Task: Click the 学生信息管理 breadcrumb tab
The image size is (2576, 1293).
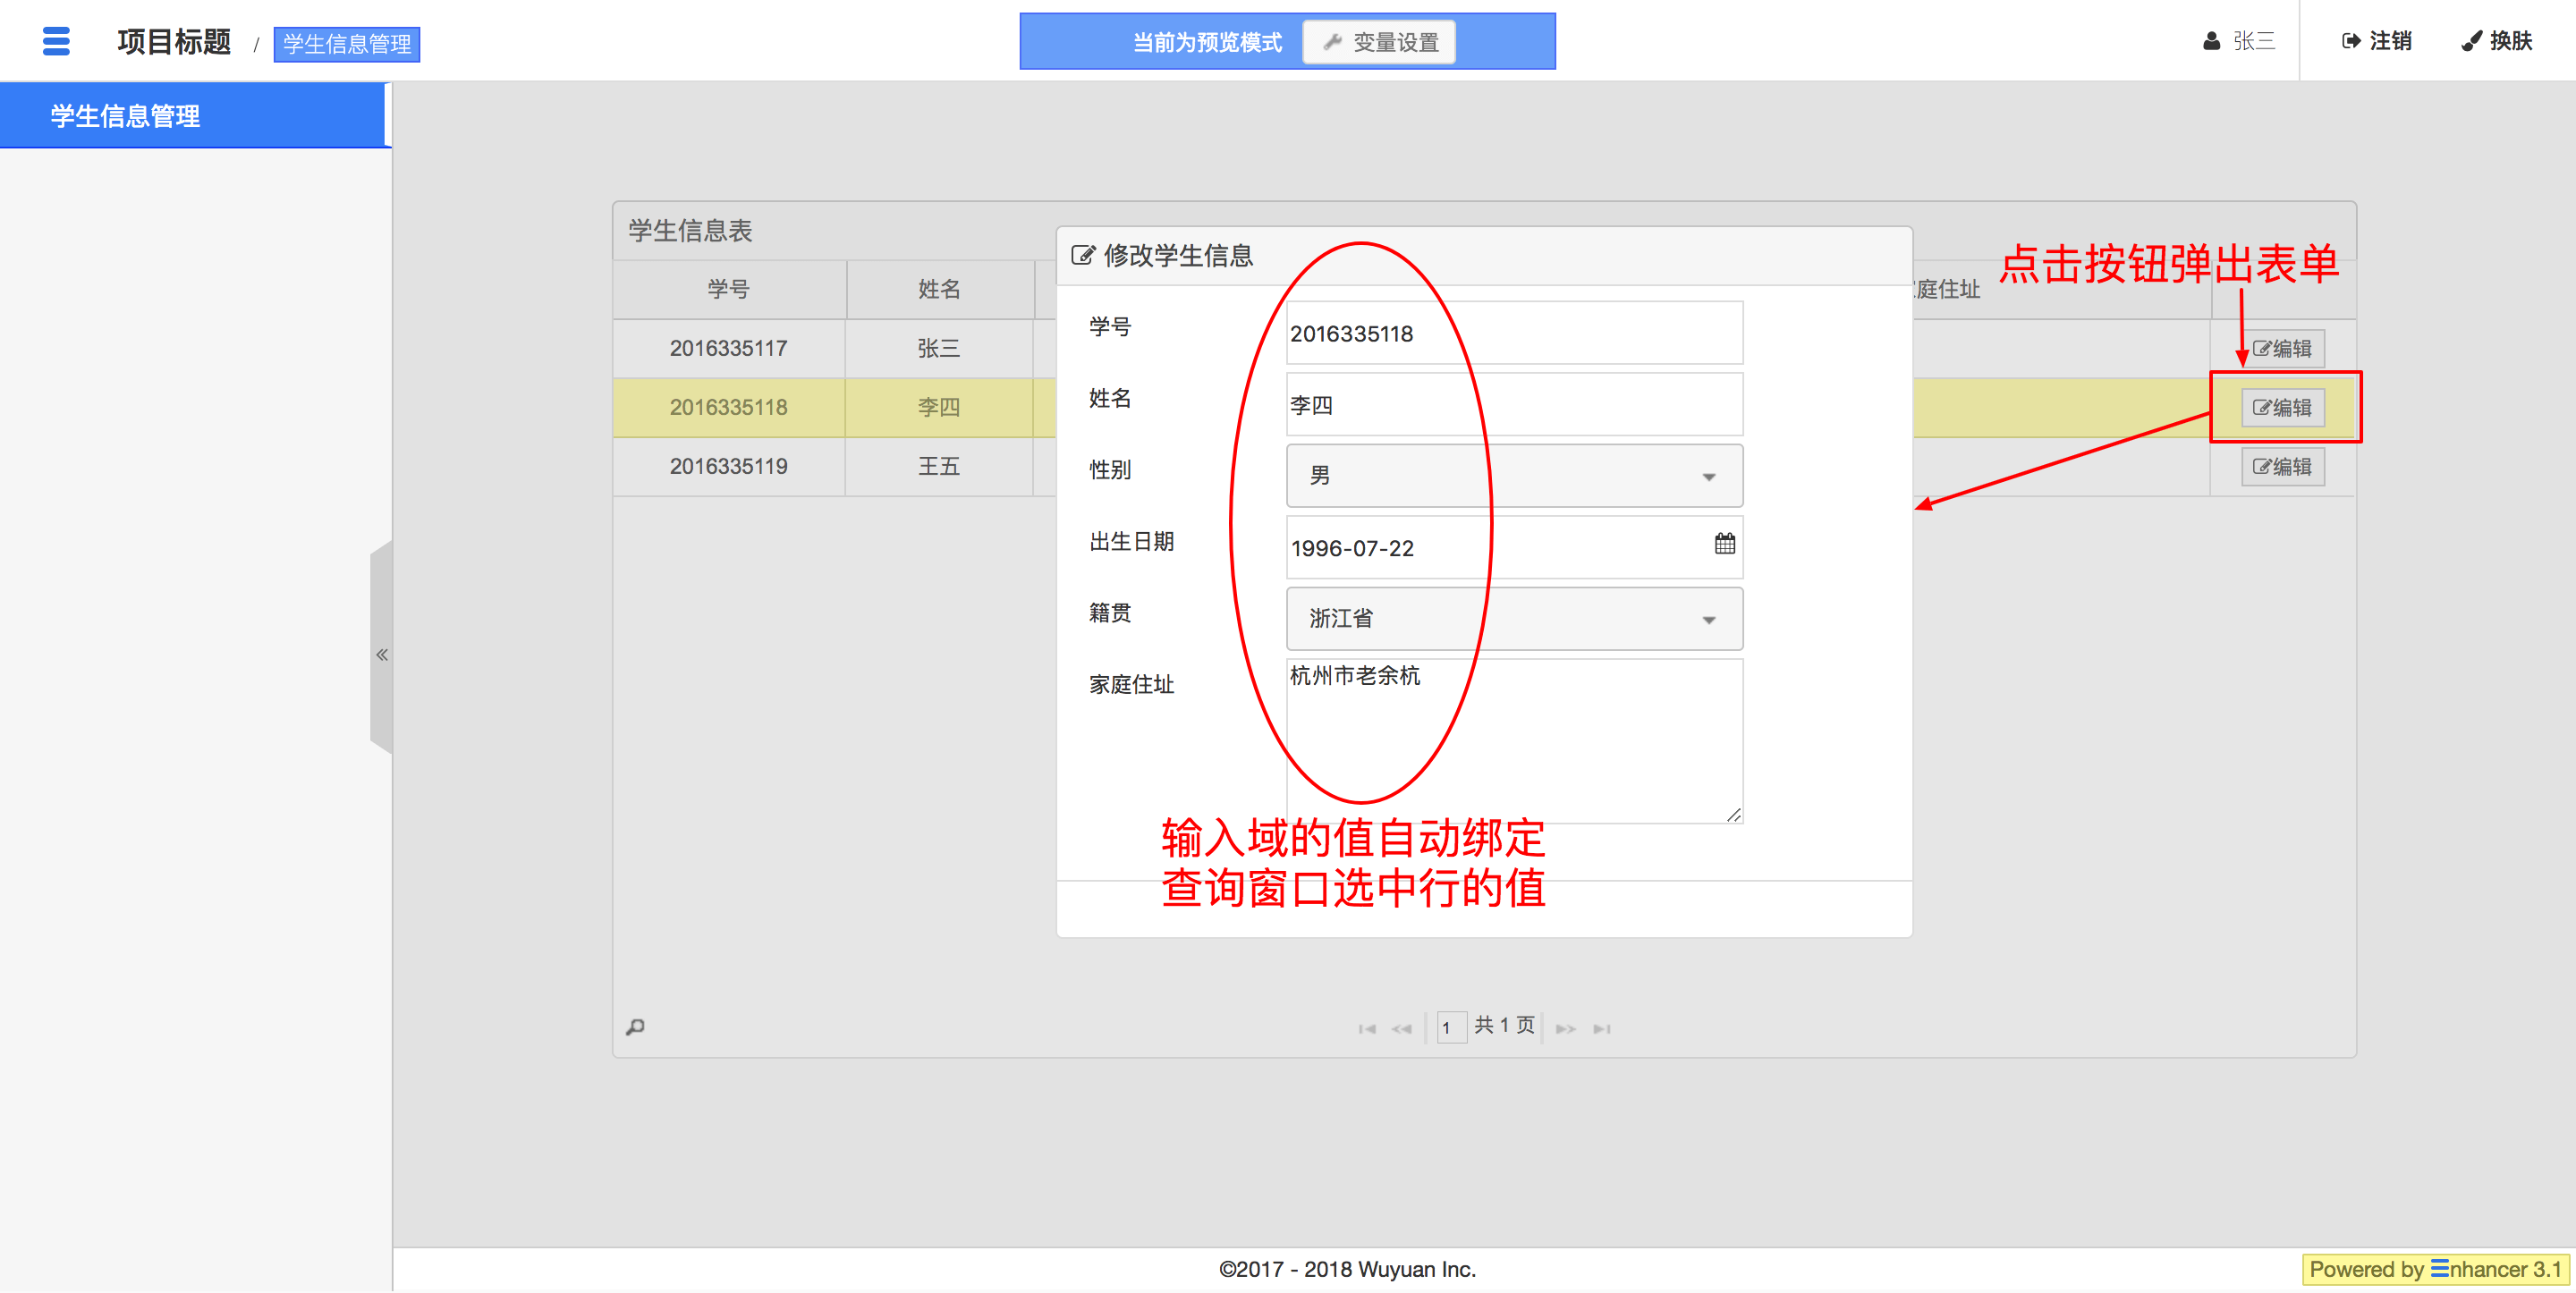Action: (346, 44)
